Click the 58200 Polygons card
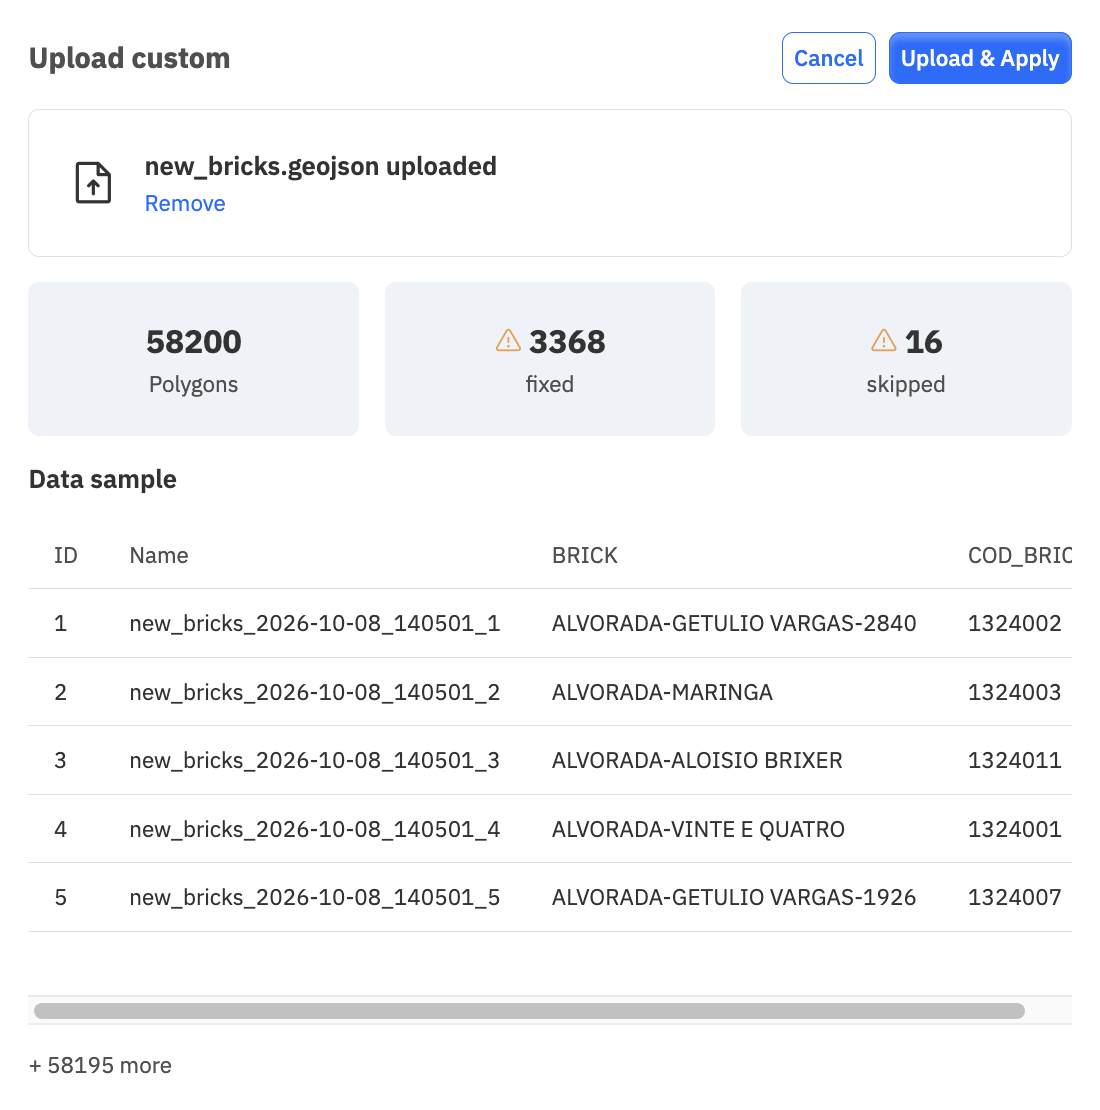 tap(193, 359)
